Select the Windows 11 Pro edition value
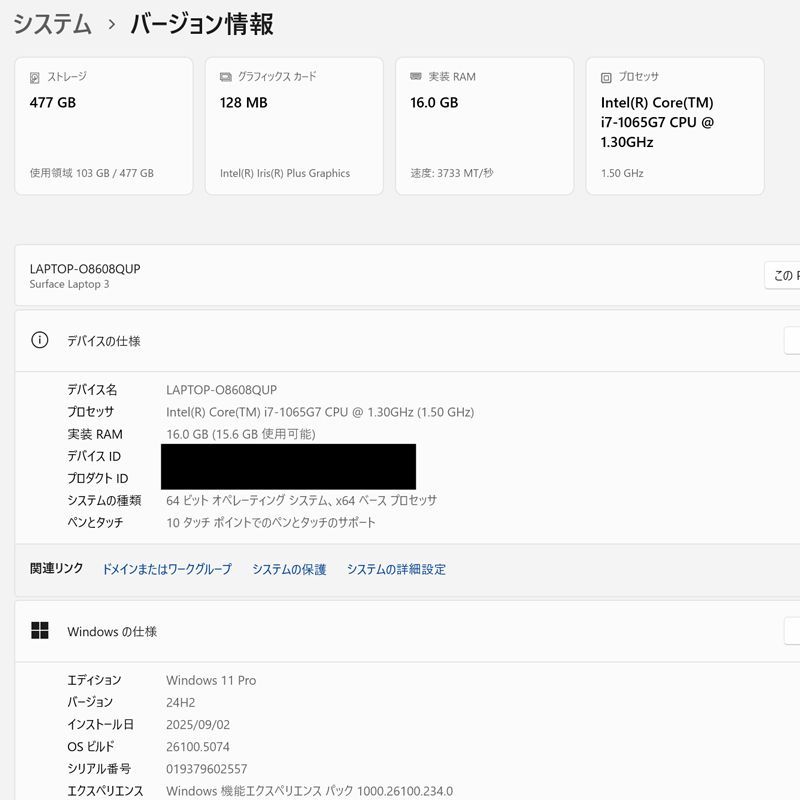 click(211, 680)
